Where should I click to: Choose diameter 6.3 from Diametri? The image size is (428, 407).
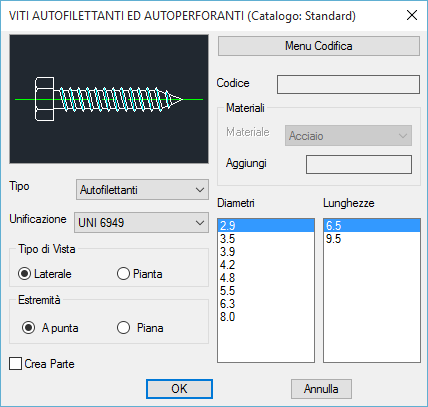click(x=266, y=304)
